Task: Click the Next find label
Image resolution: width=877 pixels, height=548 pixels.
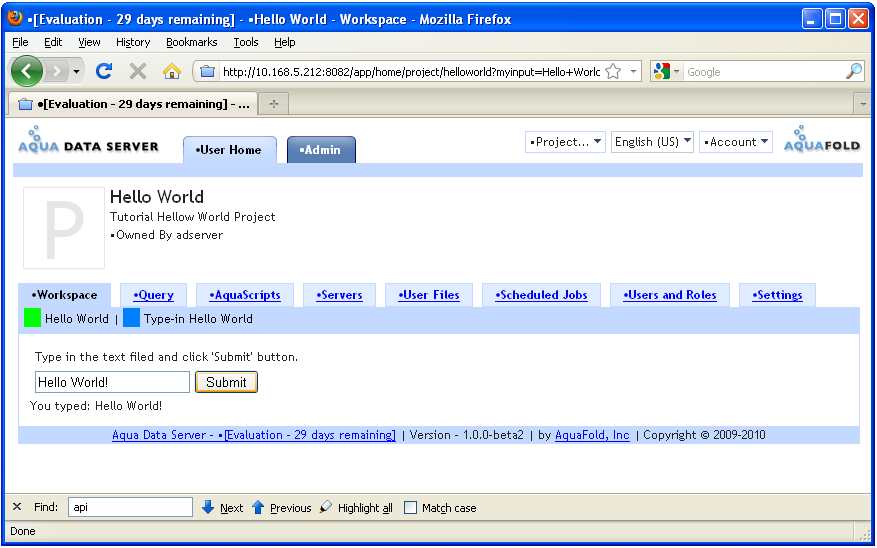Action: click(x=232, y=508)
